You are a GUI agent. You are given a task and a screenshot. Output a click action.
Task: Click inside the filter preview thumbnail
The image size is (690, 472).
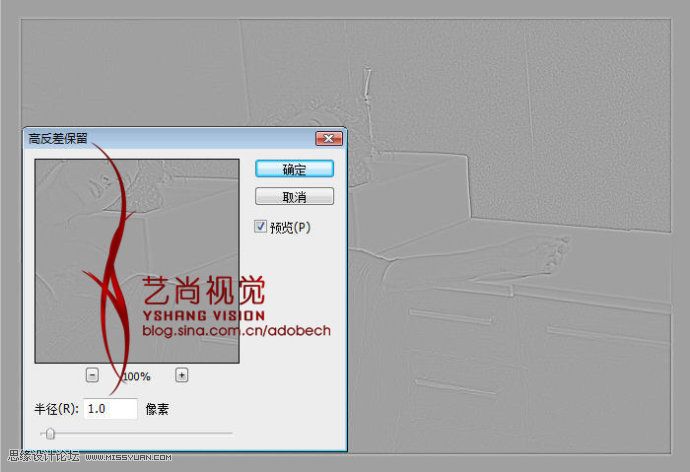point(137,261)
